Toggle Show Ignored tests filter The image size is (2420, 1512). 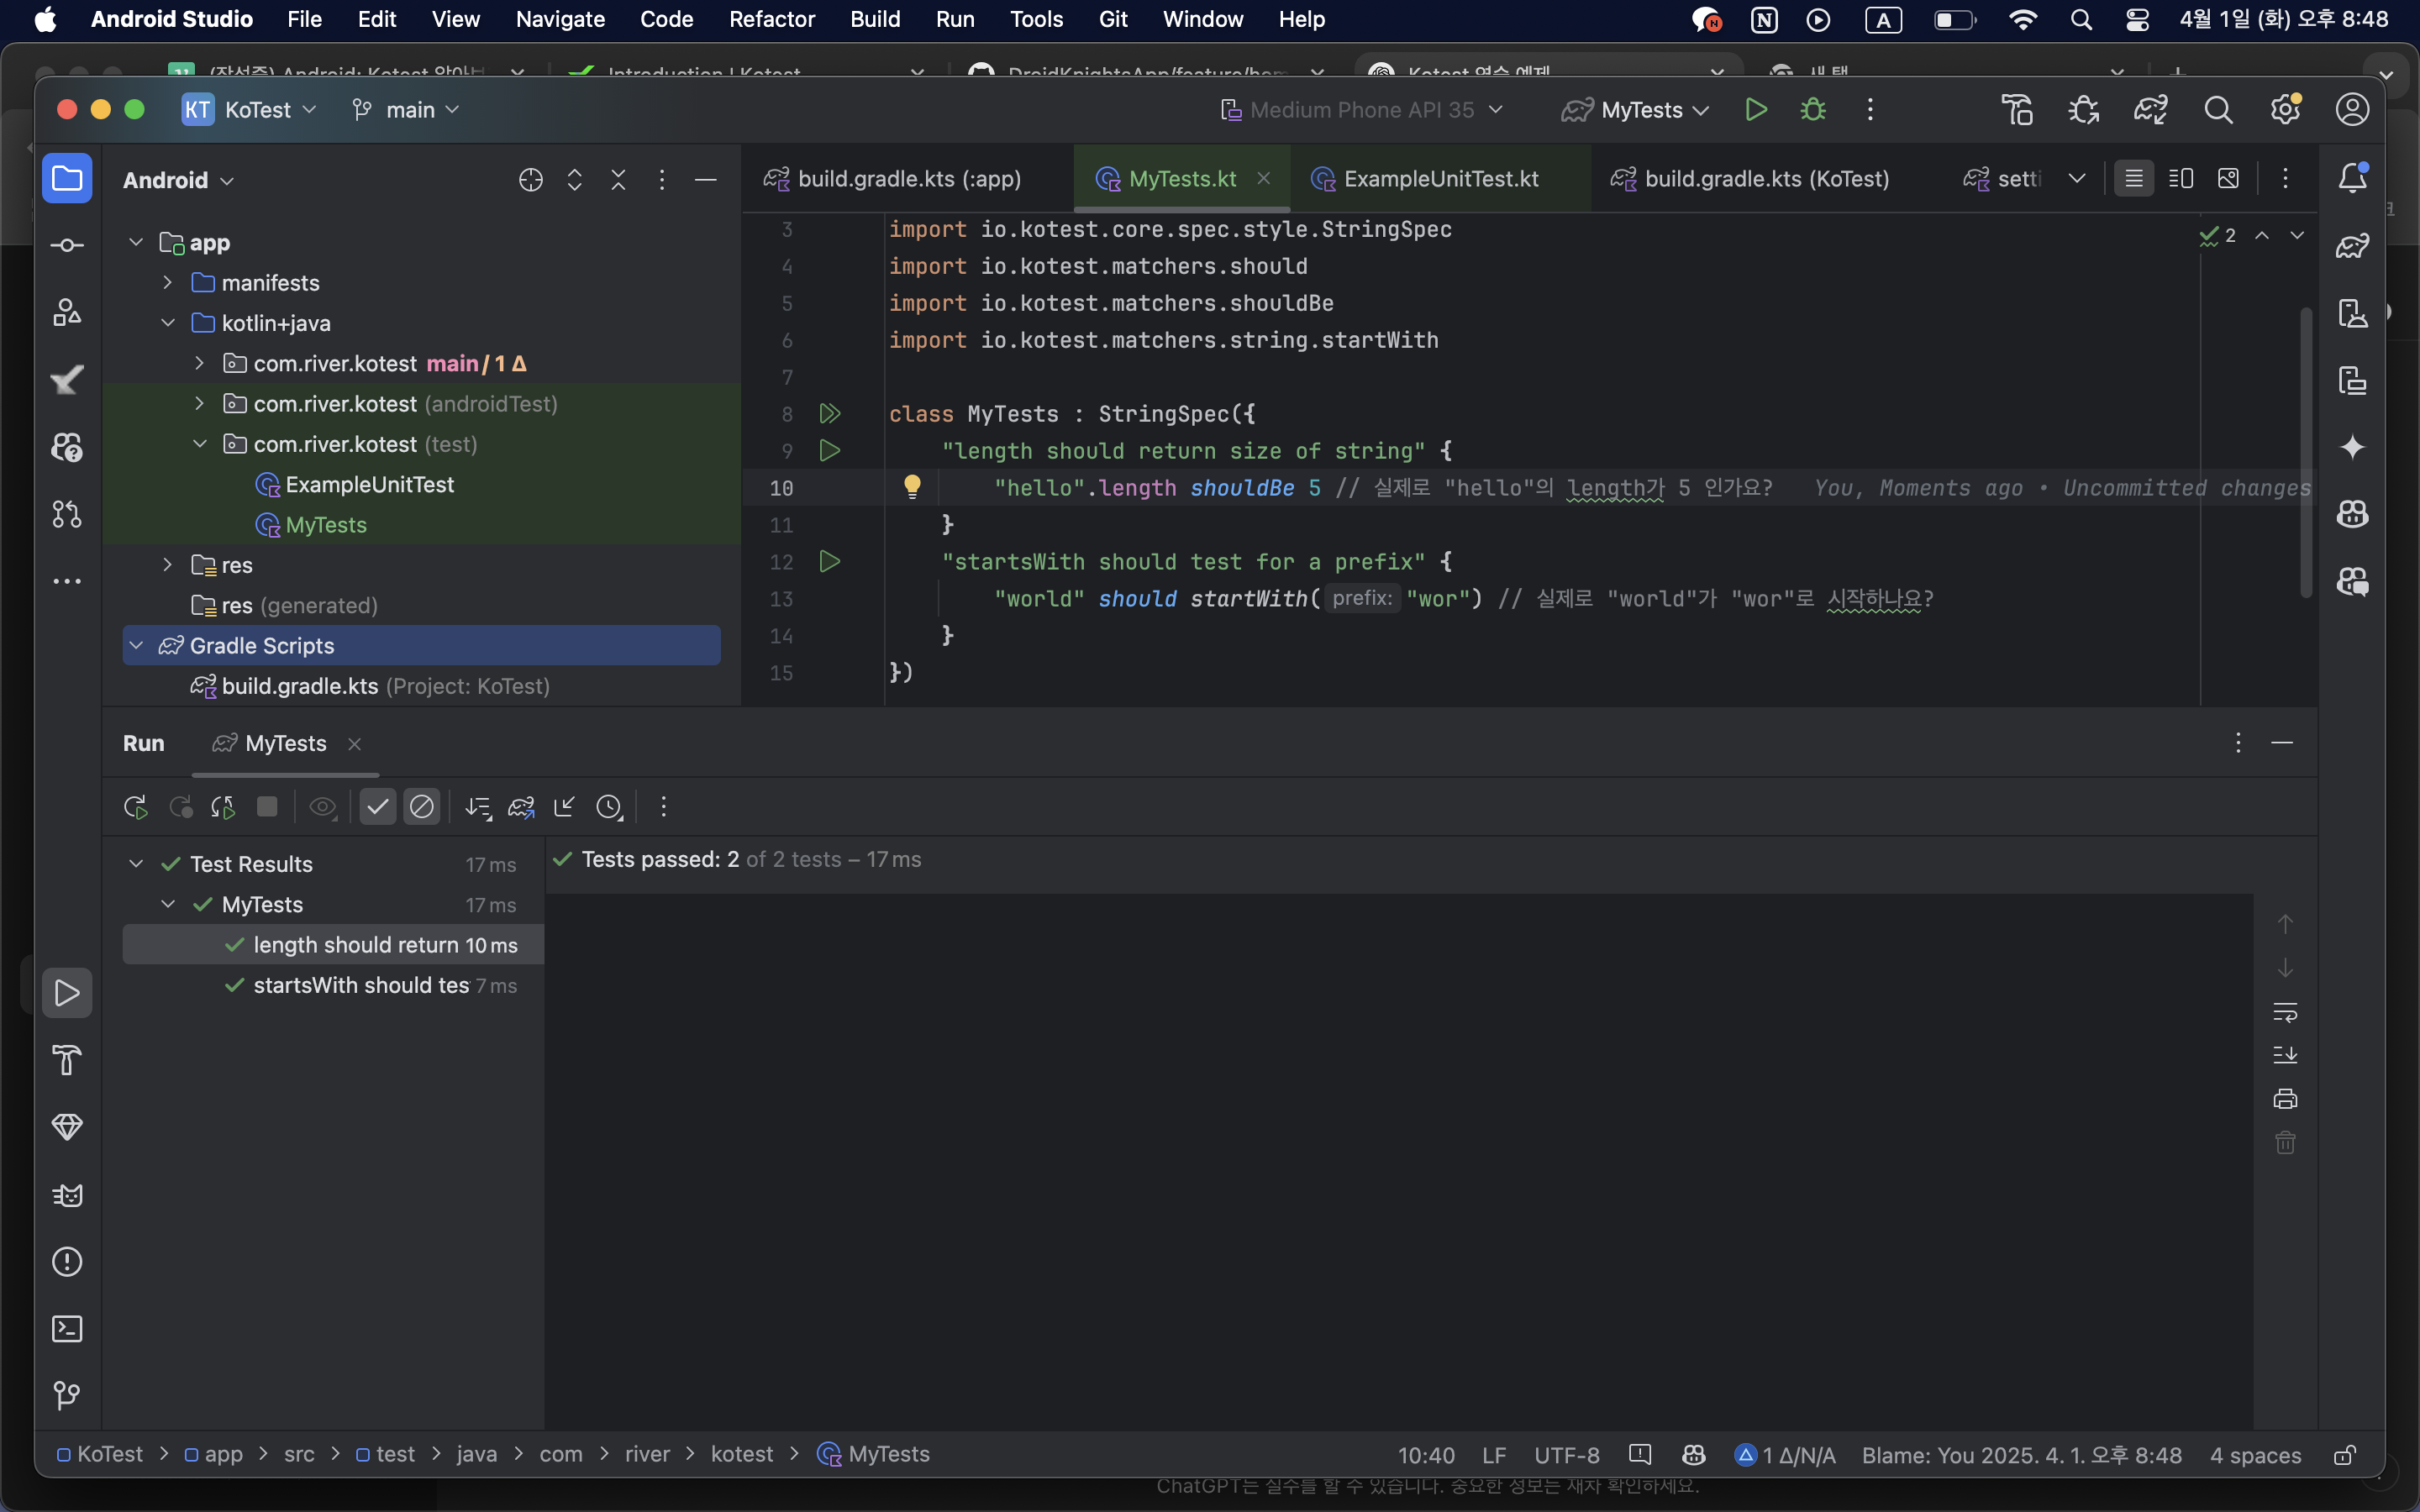422,807
